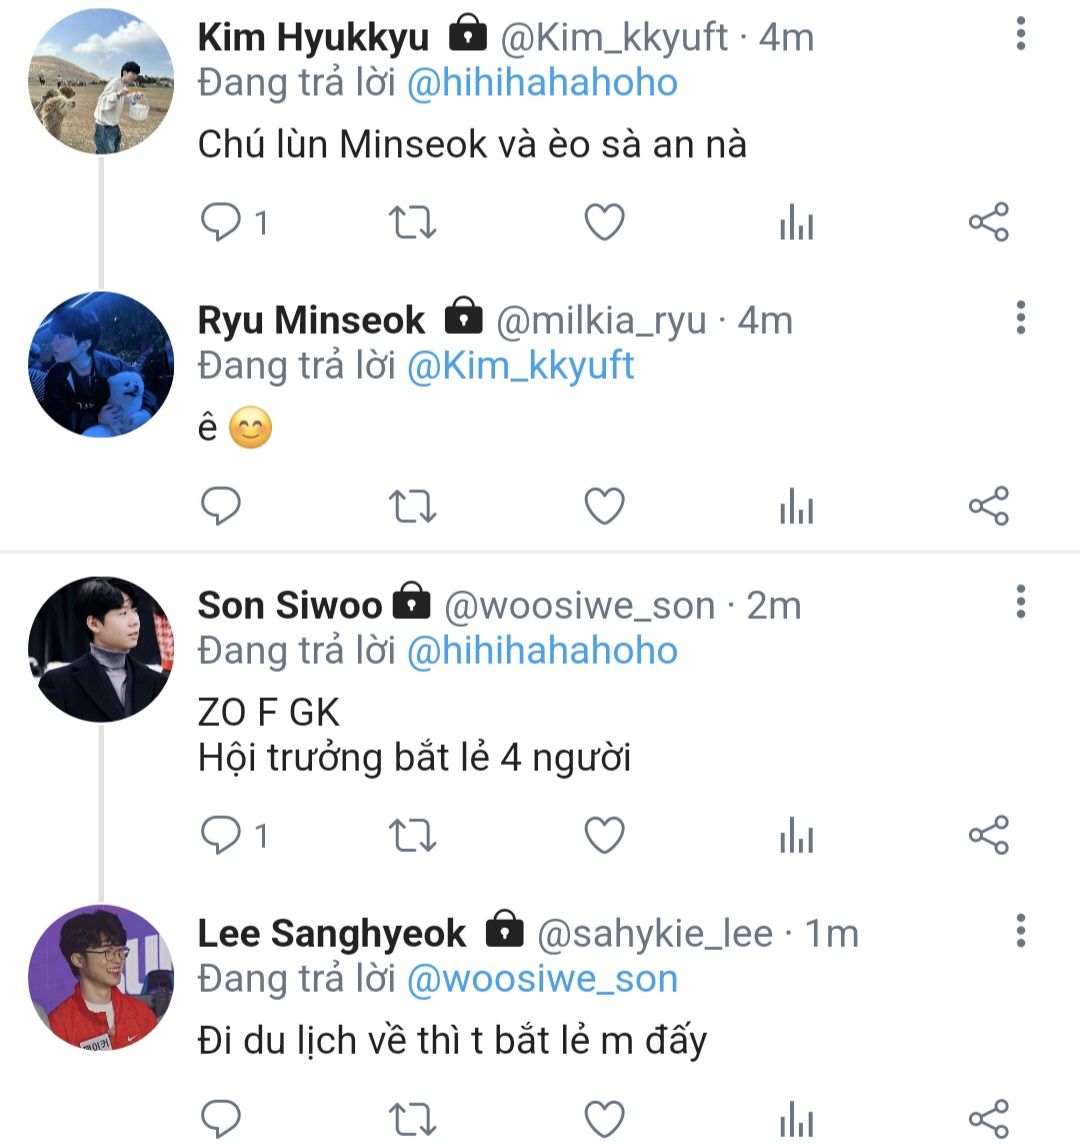The image size is (1080, 1144).
Task: Like Son Siwoo's tweet
Action: pyautogui.click(x=604, y=835)
